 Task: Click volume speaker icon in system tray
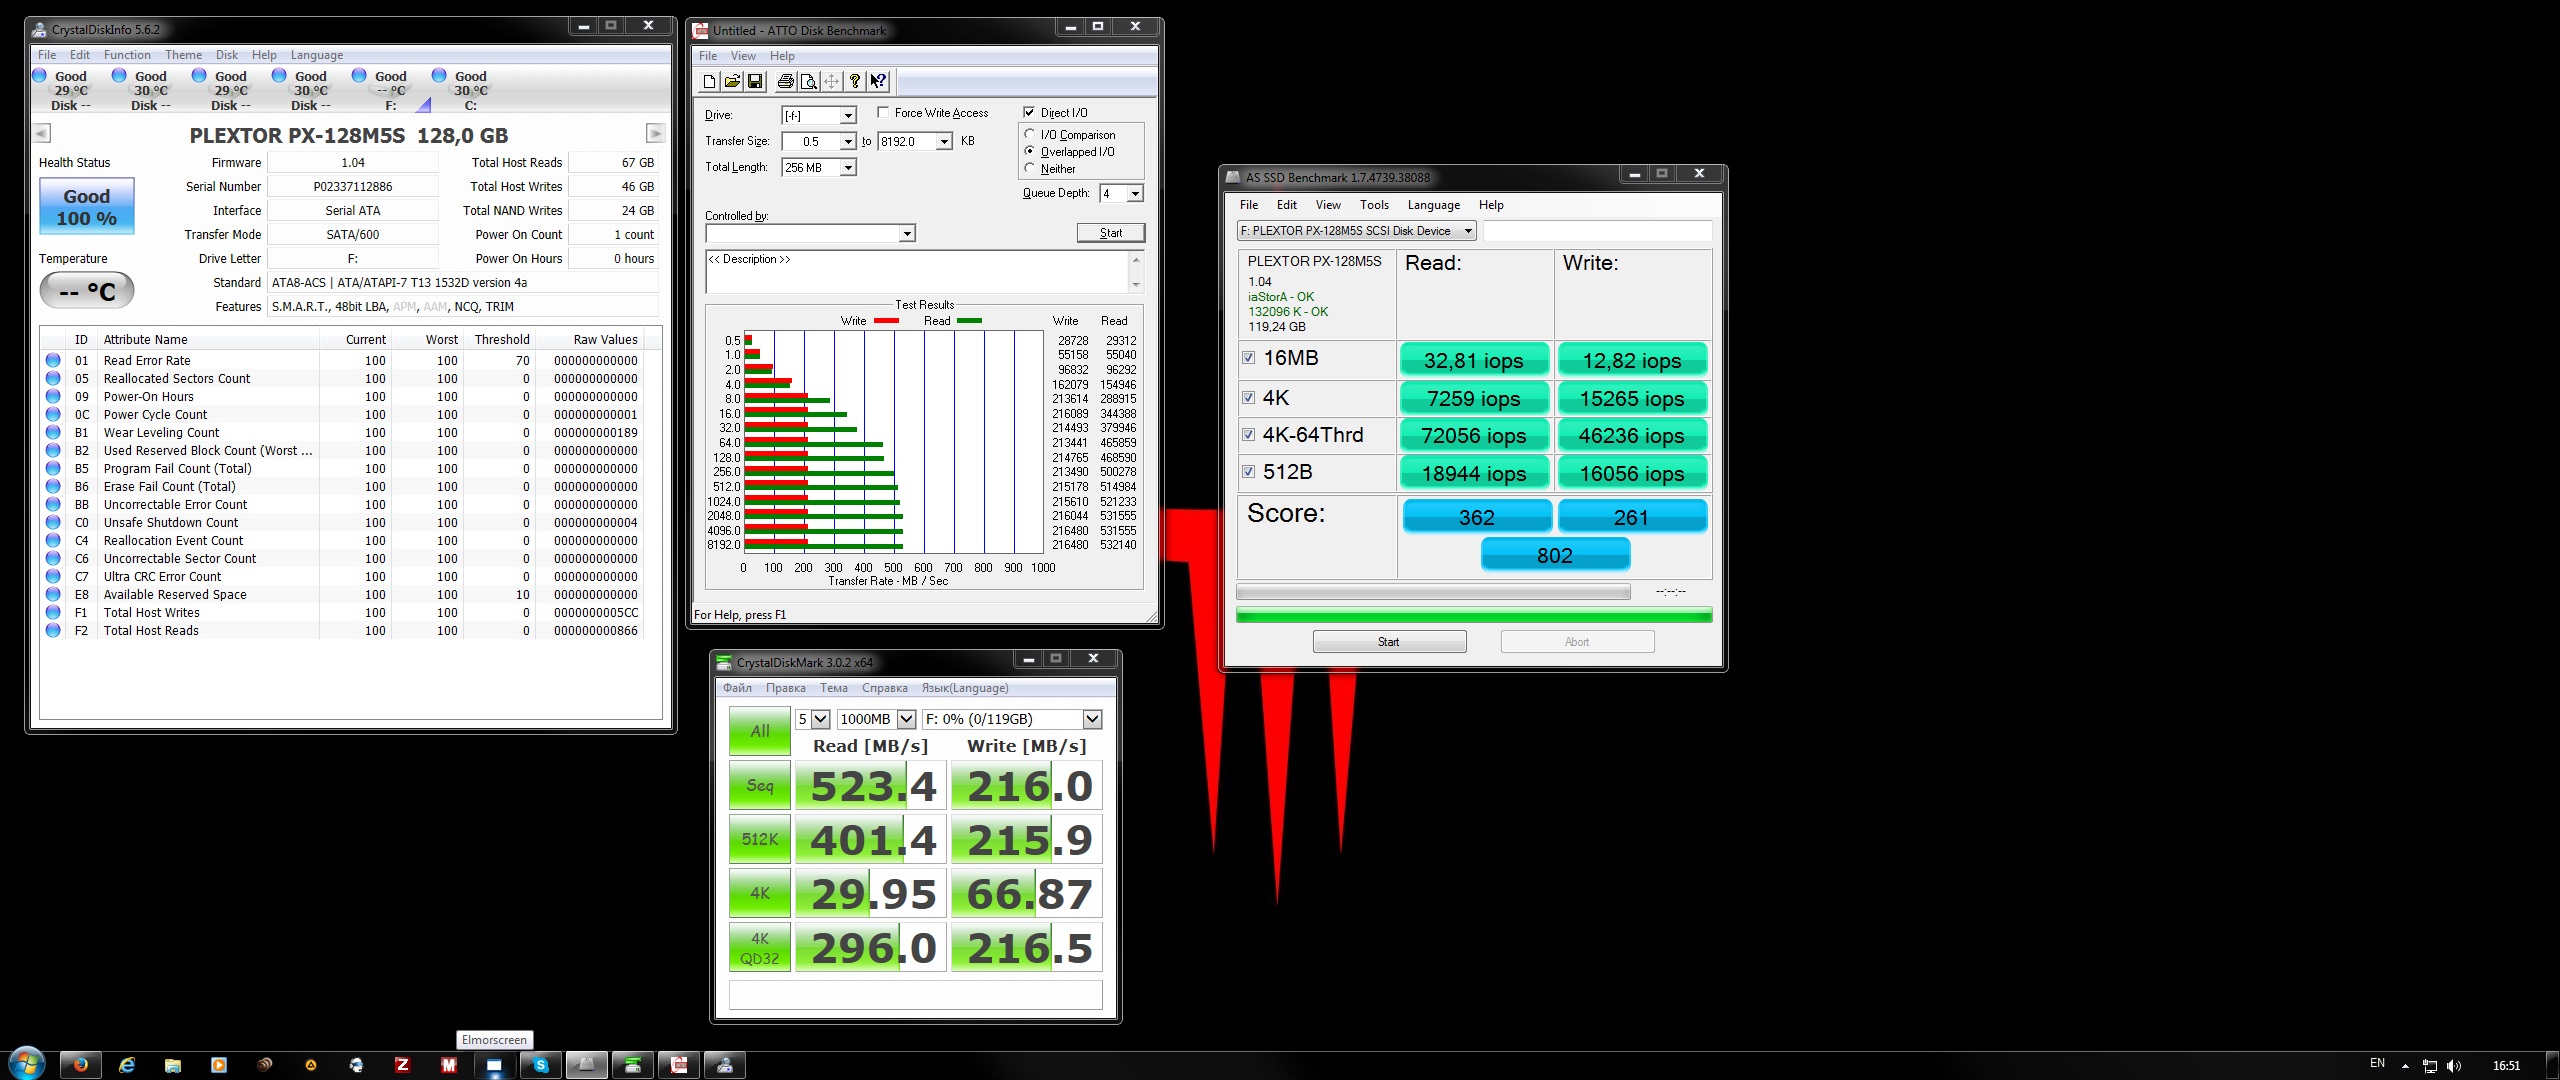[2453, 1066]
